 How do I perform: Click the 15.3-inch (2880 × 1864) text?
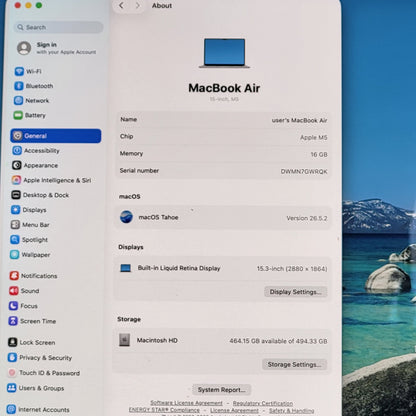292,269
